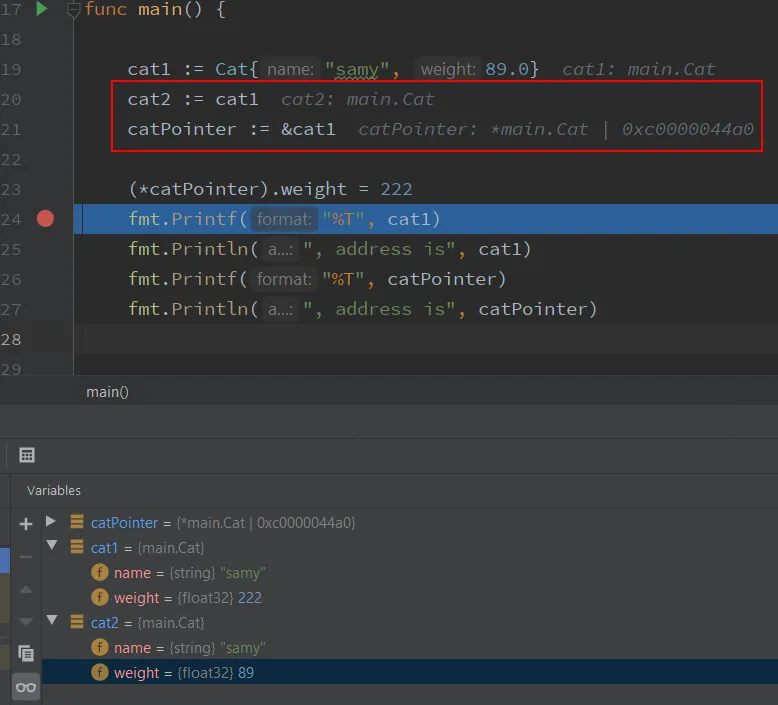Click the Remove Watch minus icon

pos(26,557)
